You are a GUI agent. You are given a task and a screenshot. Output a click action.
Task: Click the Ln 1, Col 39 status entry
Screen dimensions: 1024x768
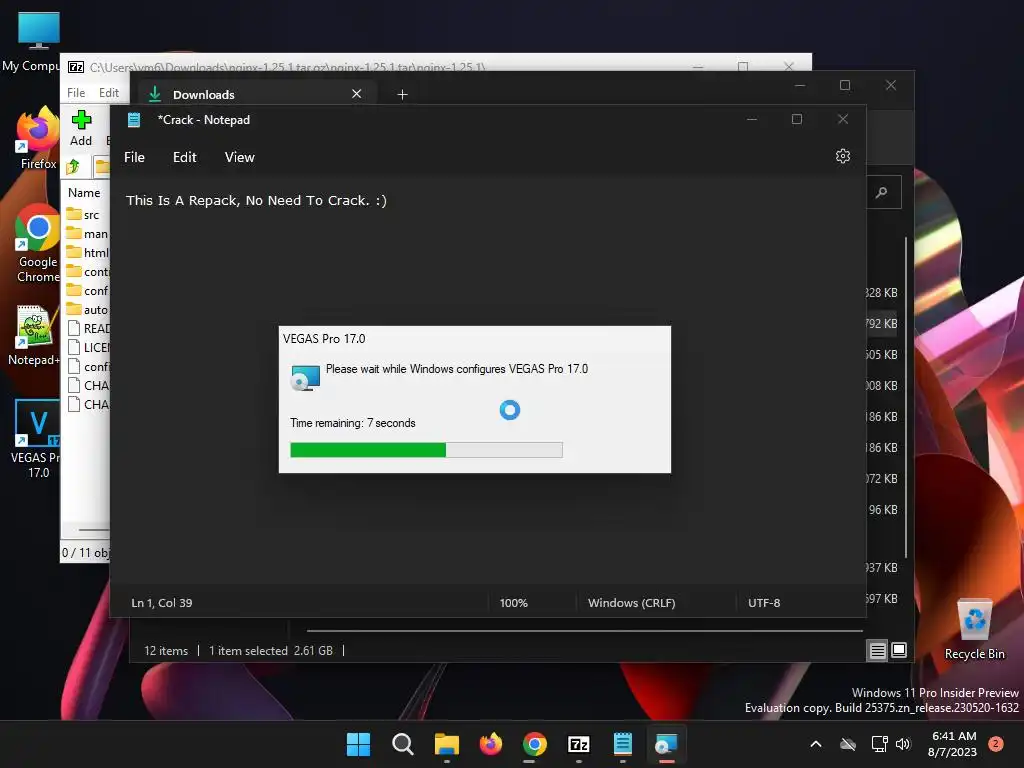coord(161,603)
